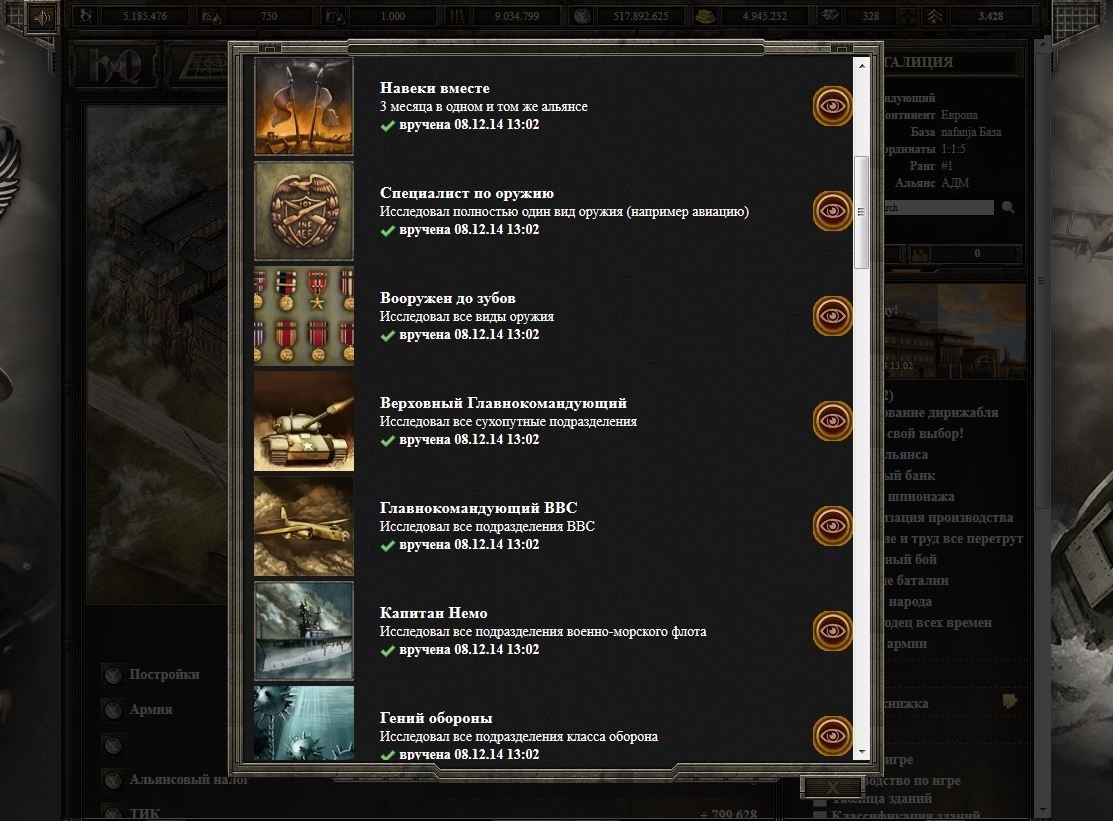Click scroll up arrow in medals list

(x=862, y=66)
